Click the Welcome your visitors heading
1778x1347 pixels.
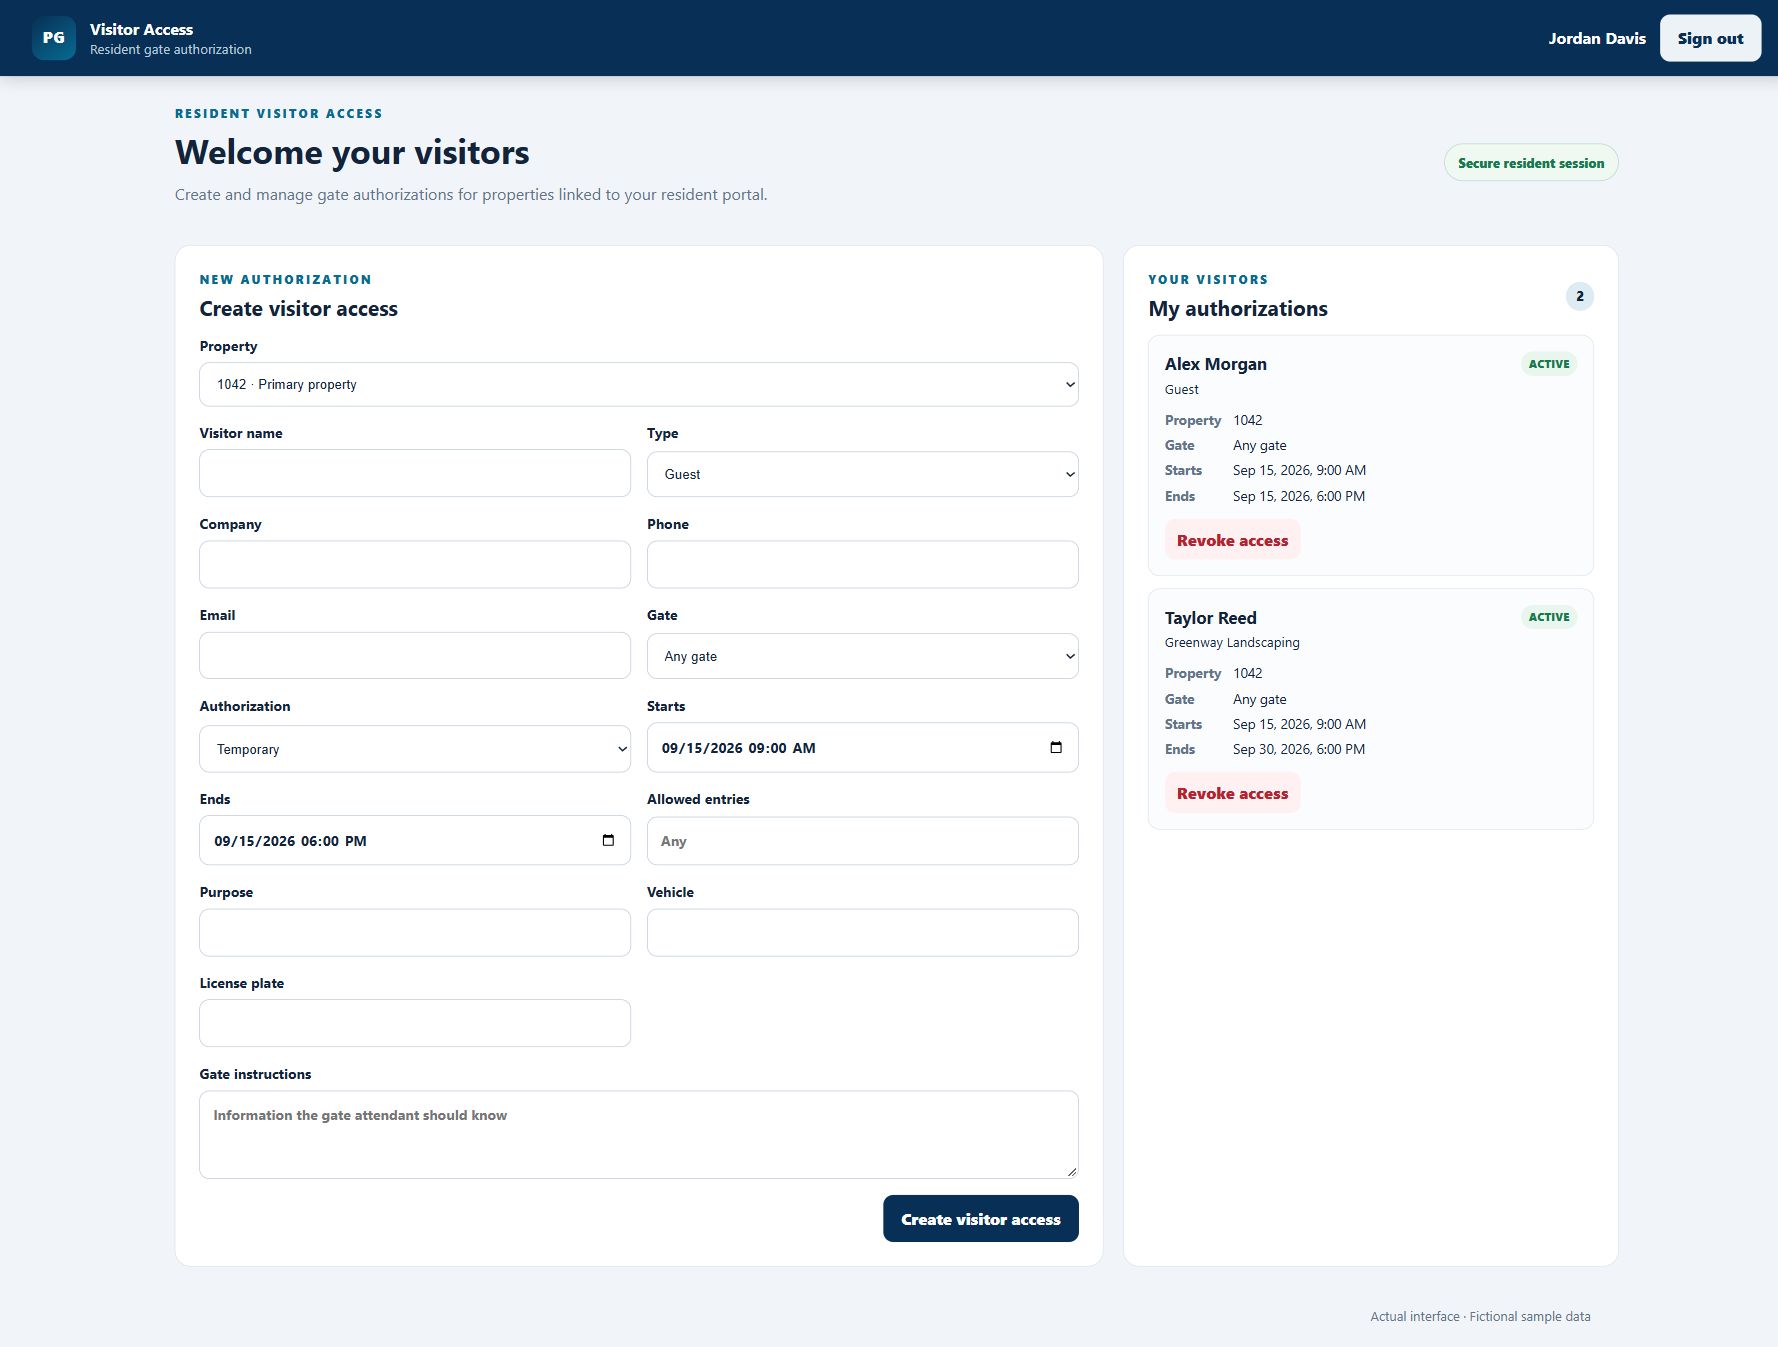352,152
